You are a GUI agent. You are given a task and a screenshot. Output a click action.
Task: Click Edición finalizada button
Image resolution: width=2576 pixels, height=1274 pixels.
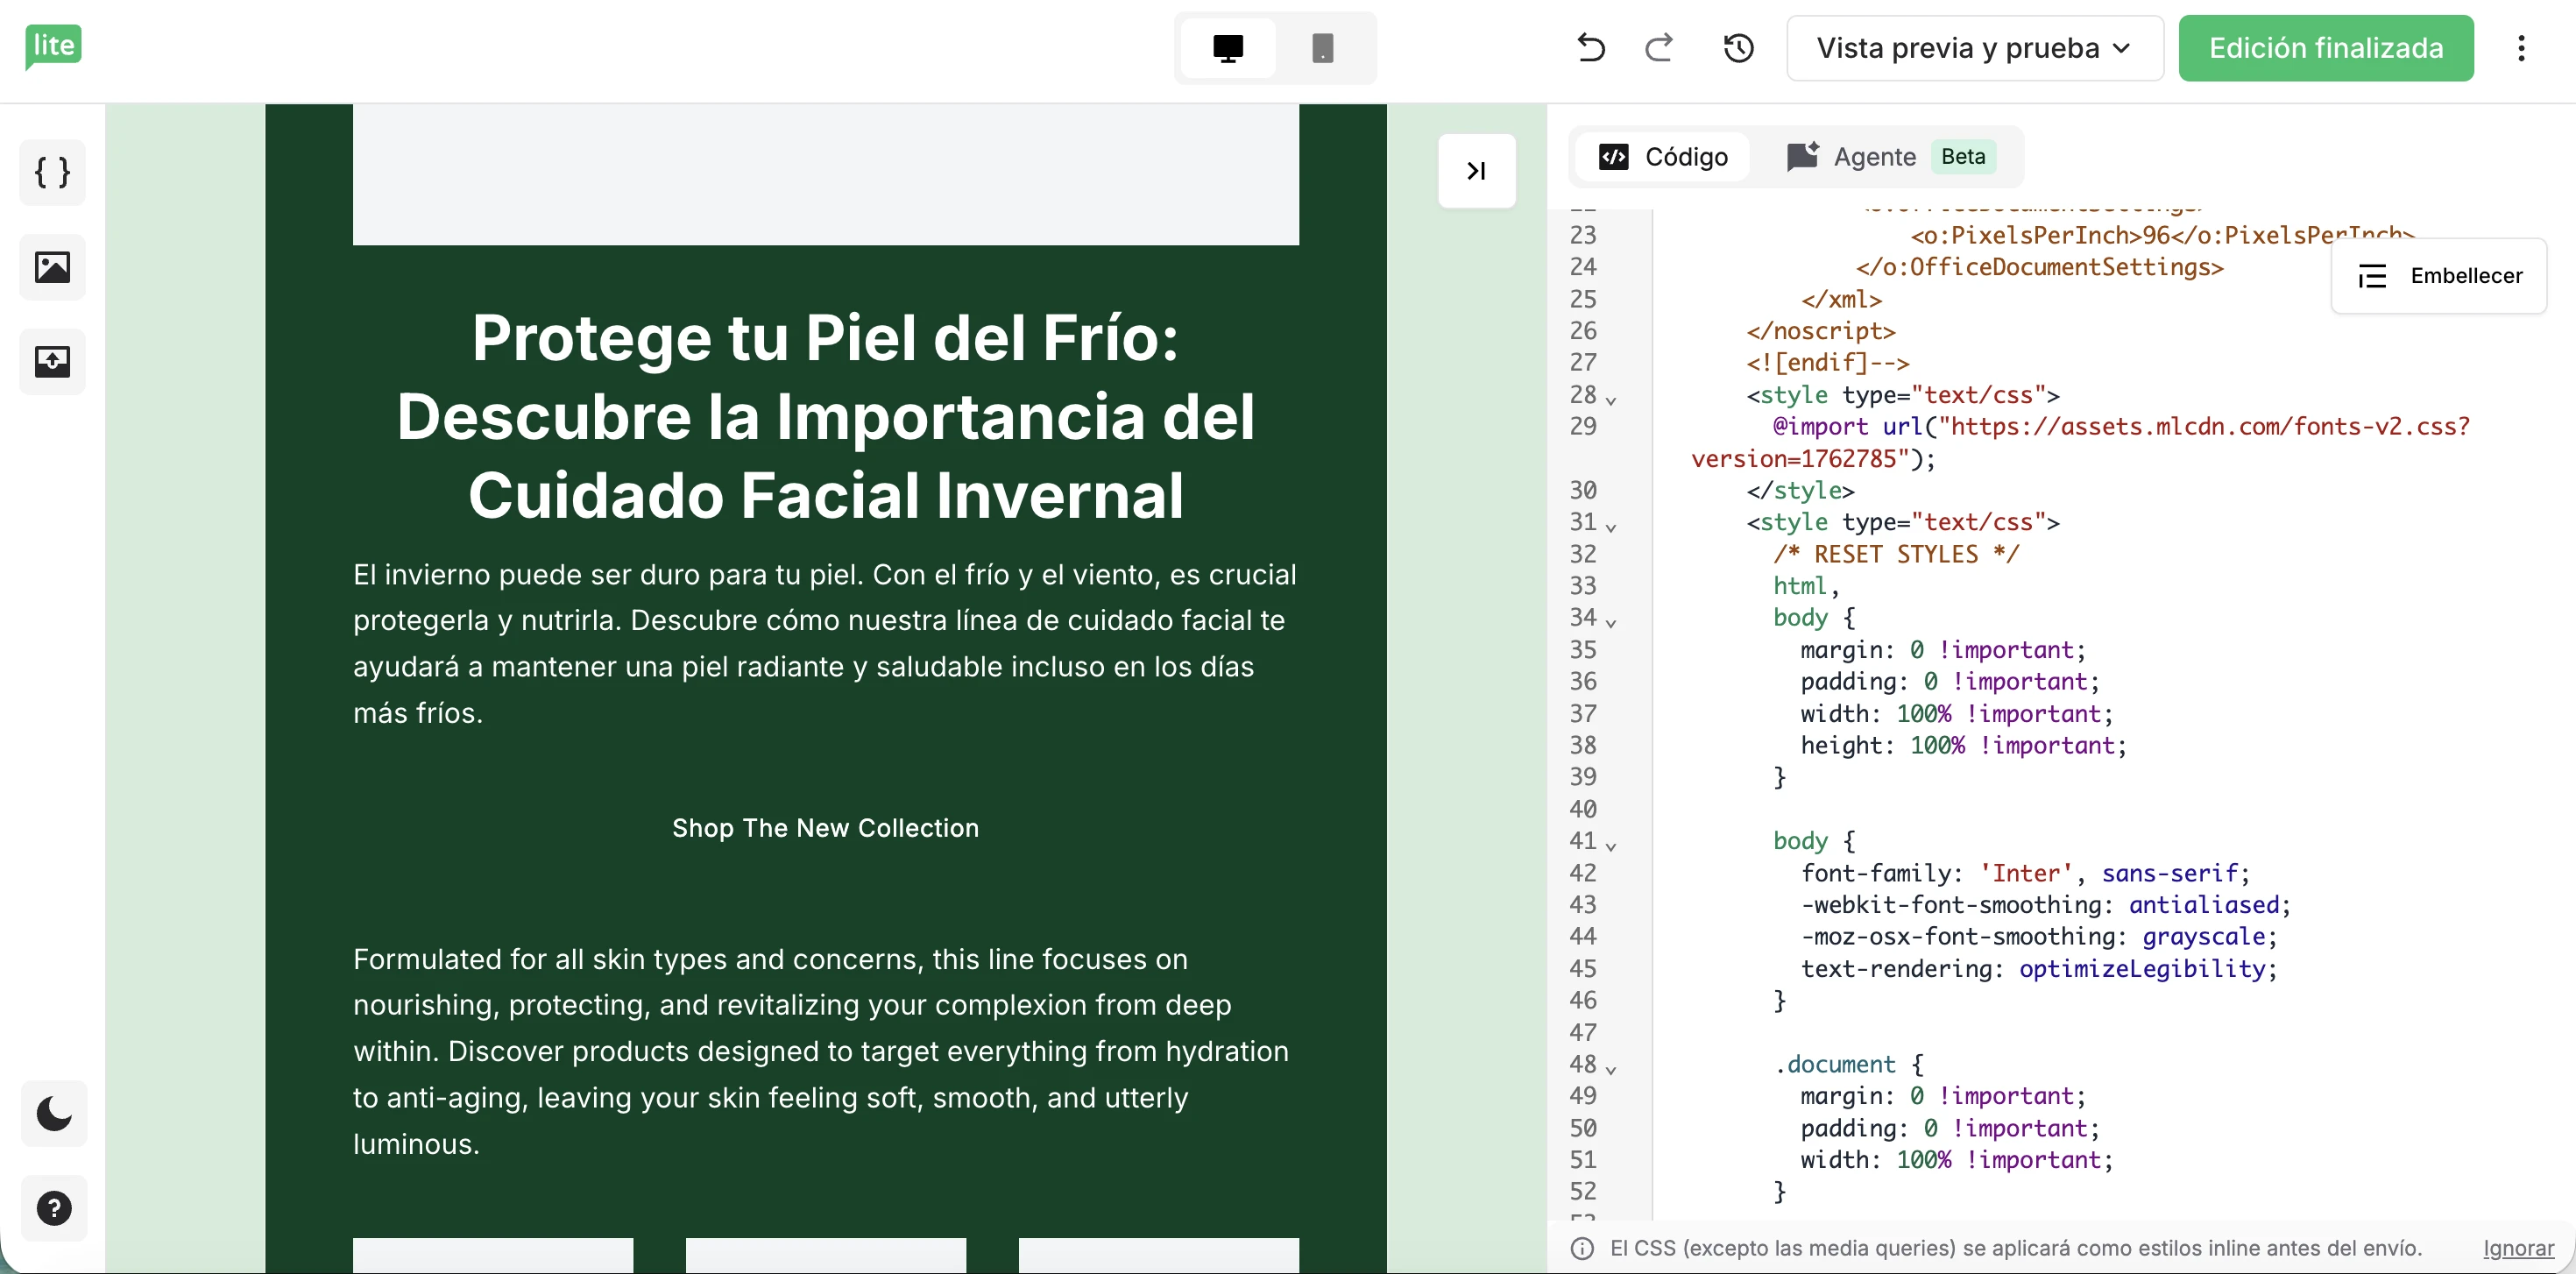(2326, 48)
